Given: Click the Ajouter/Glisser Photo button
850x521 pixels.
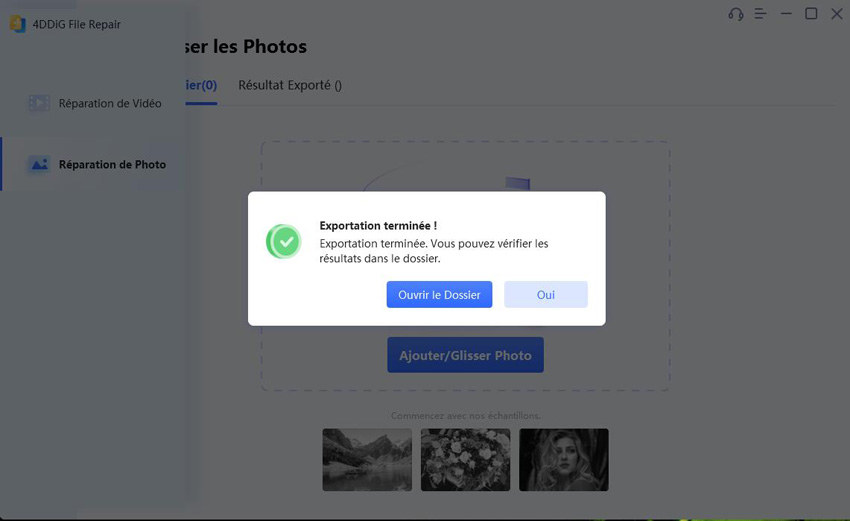Looking at the screenshot, I should pos(465,355).
